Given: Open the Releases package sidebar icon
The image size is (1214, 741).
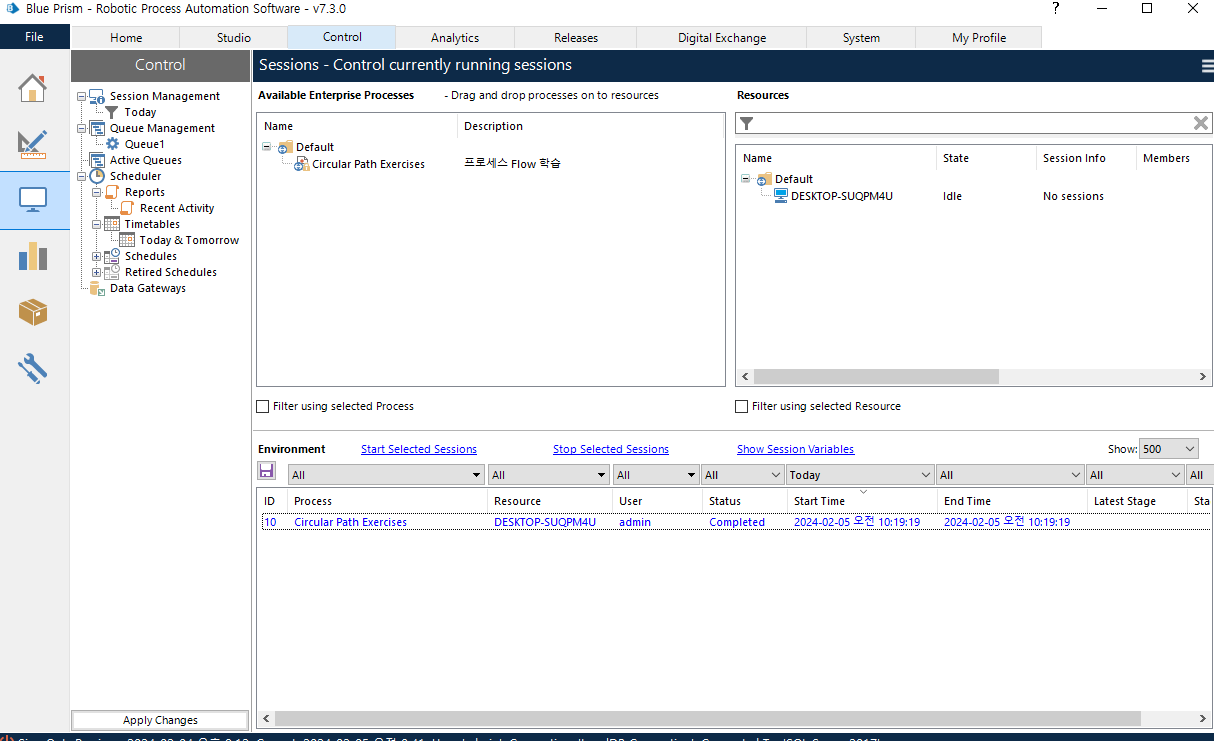Looking at the screenshot, I should [33, 312].
